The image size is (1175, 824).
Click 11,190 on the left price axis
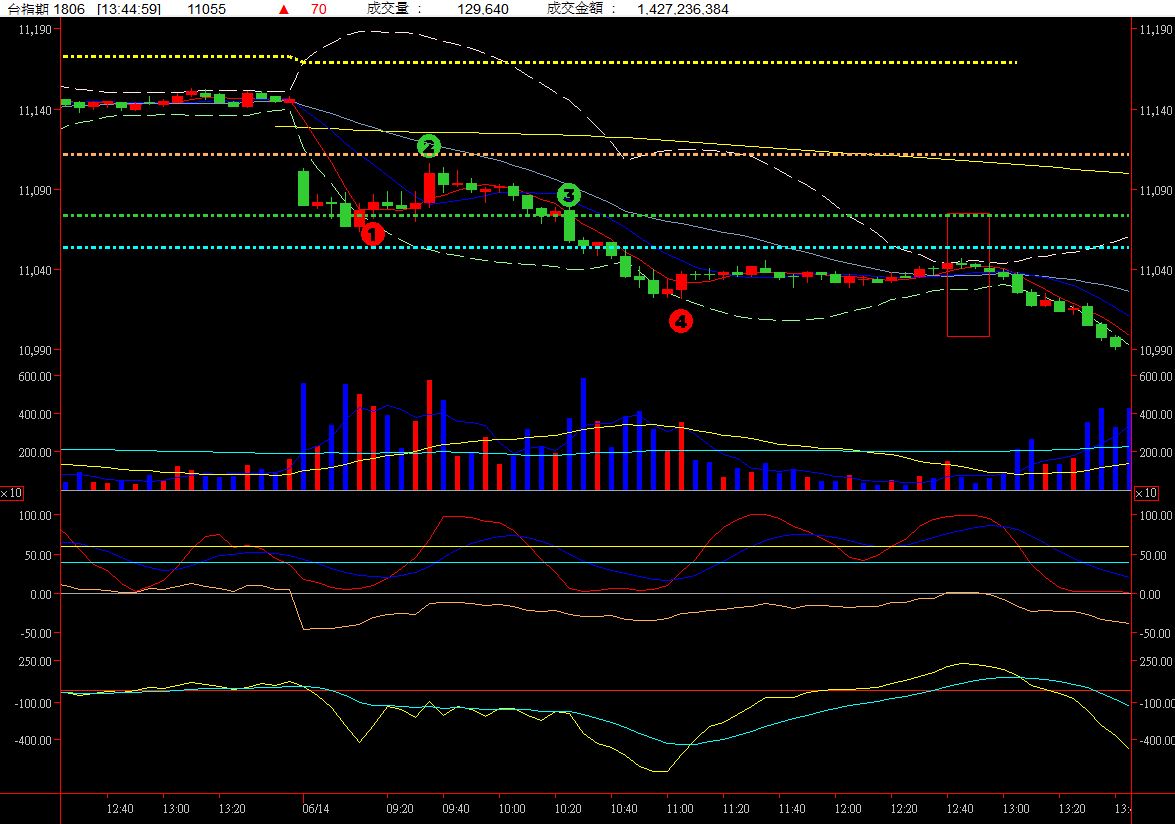coord(35,29)
